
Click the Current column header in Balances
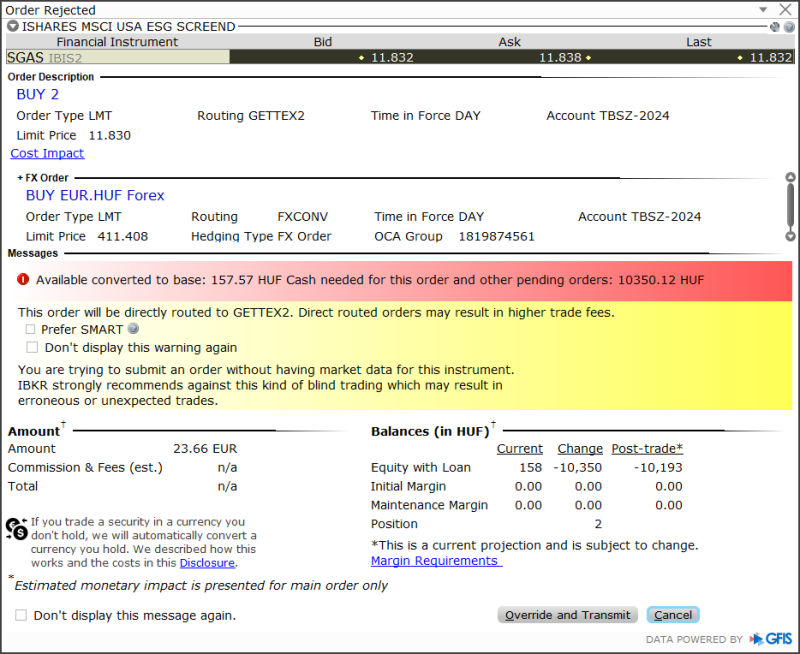pos(519,448)
